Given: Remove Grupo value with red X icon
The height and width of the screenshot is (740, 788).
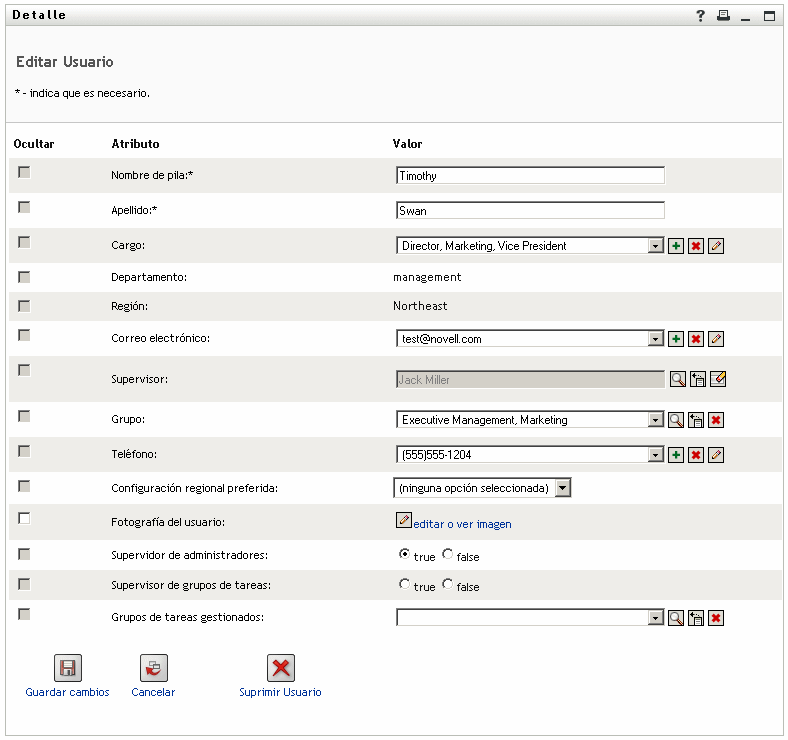Looking at the screenshot, I should [716, 420].
